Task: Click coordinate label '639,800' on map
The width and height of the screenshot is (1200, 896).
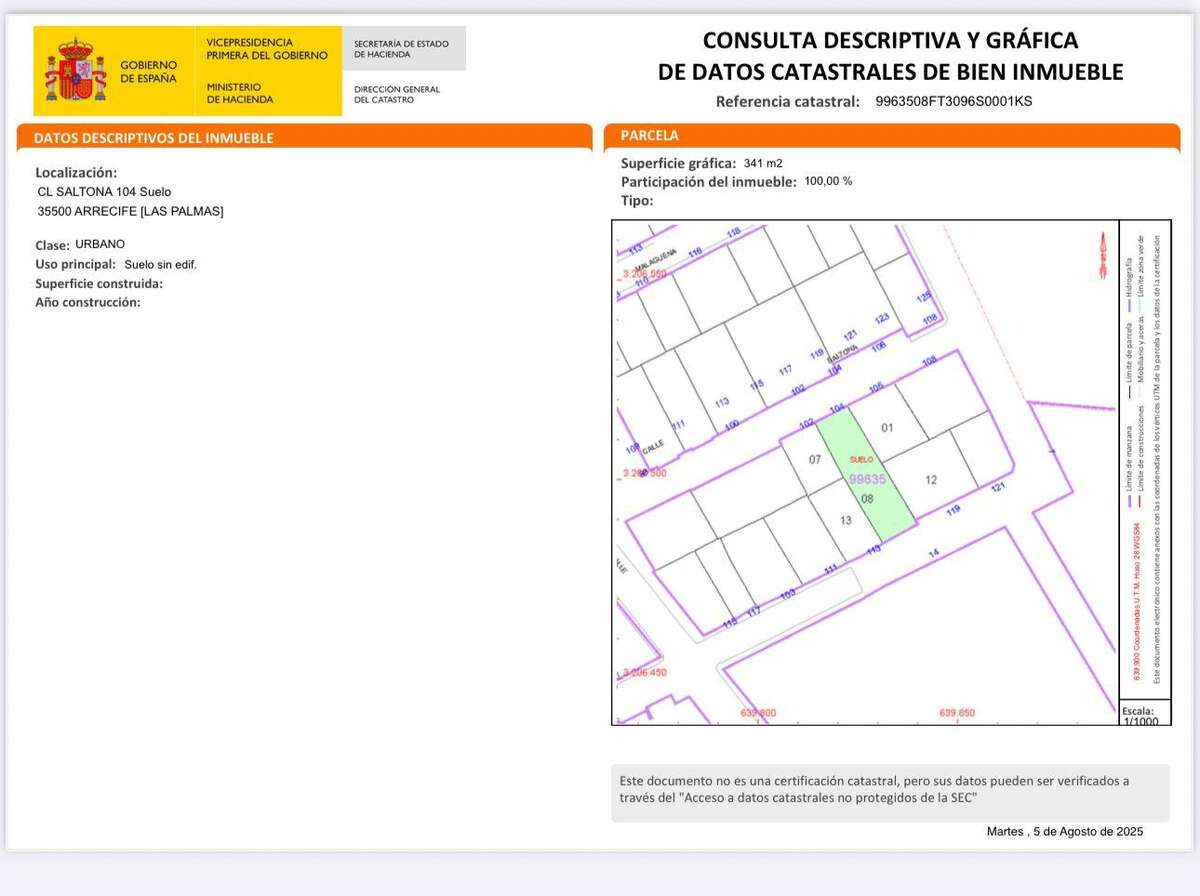Action: pos(757,713)
